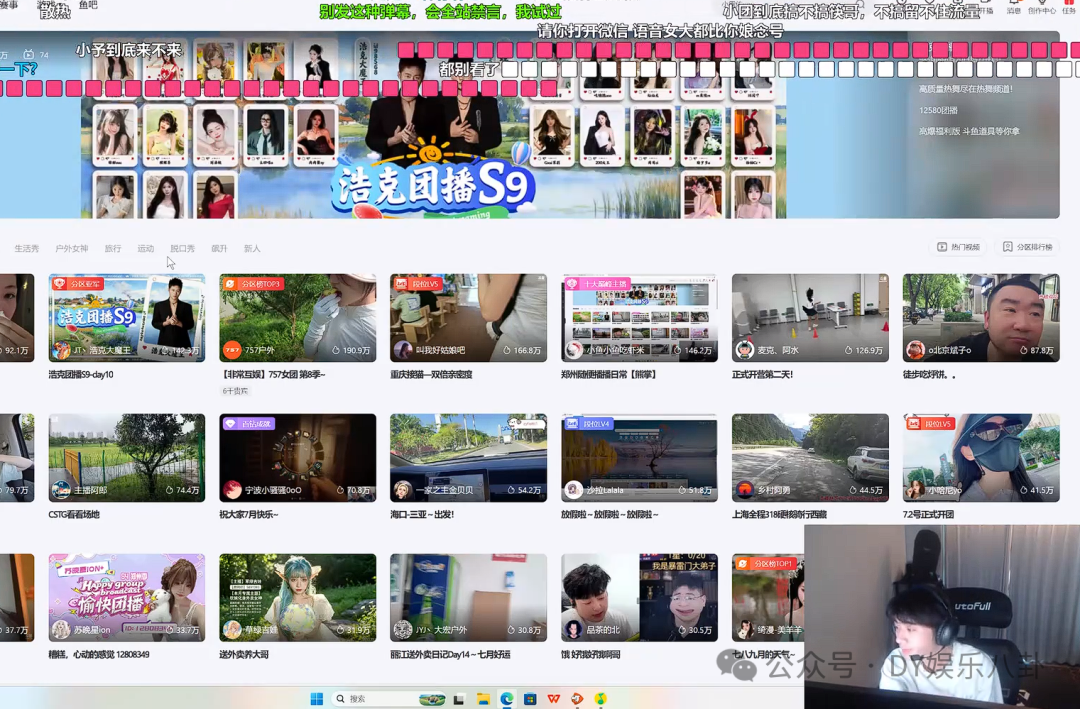Screen dimensions: 1080x709
Task: Click the title text "徒步吃饼饼"
Action: pos(929,375)
